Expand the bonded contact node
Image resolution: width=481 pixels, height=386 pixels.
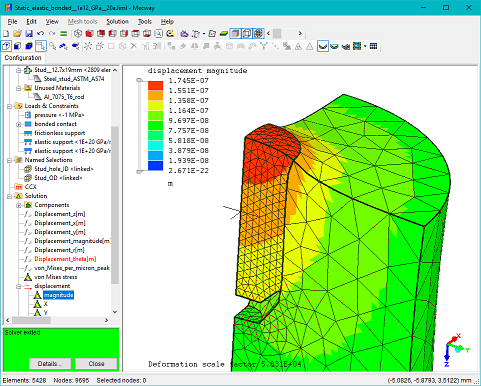pyautogui.click(x=19, y=124)
